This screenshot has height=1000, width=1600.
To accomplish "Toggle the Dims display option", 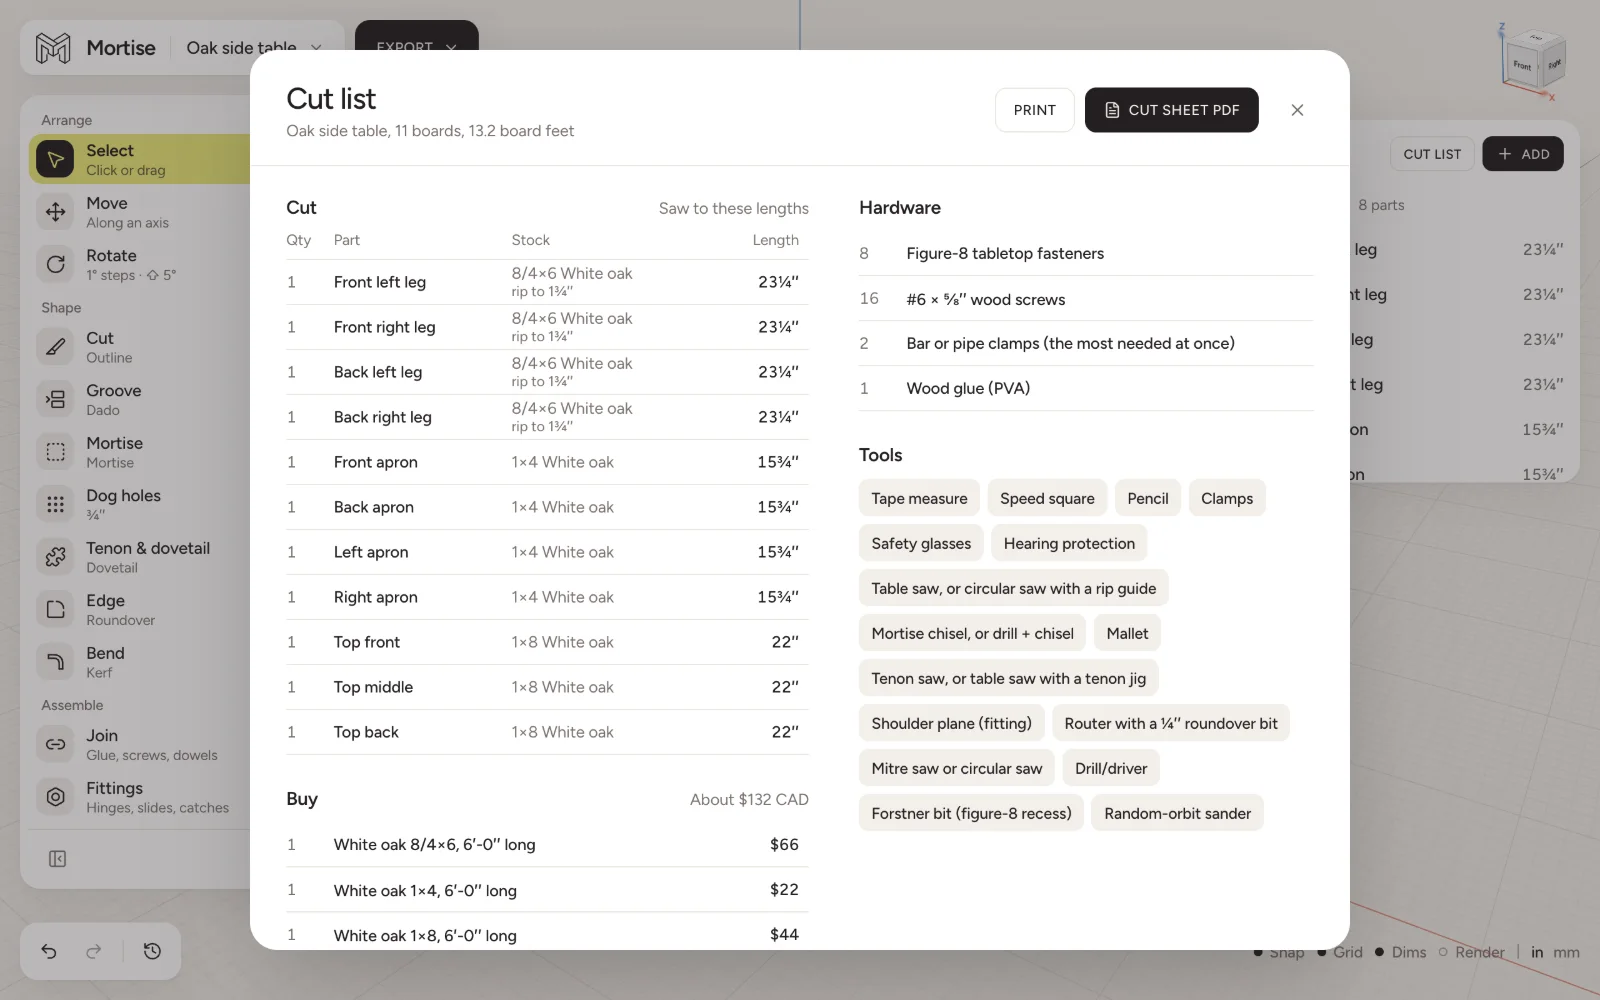I will pyautogui.click(x=1400, y=952).
